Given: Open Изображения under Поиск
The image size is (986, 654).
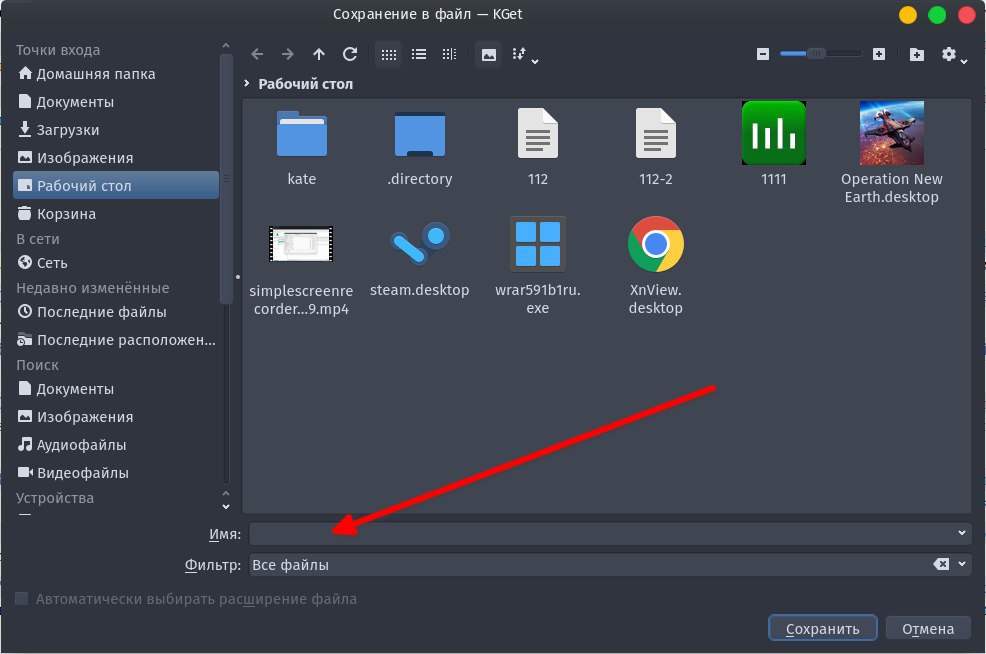Looking at the screenshot, I should 116,417.
